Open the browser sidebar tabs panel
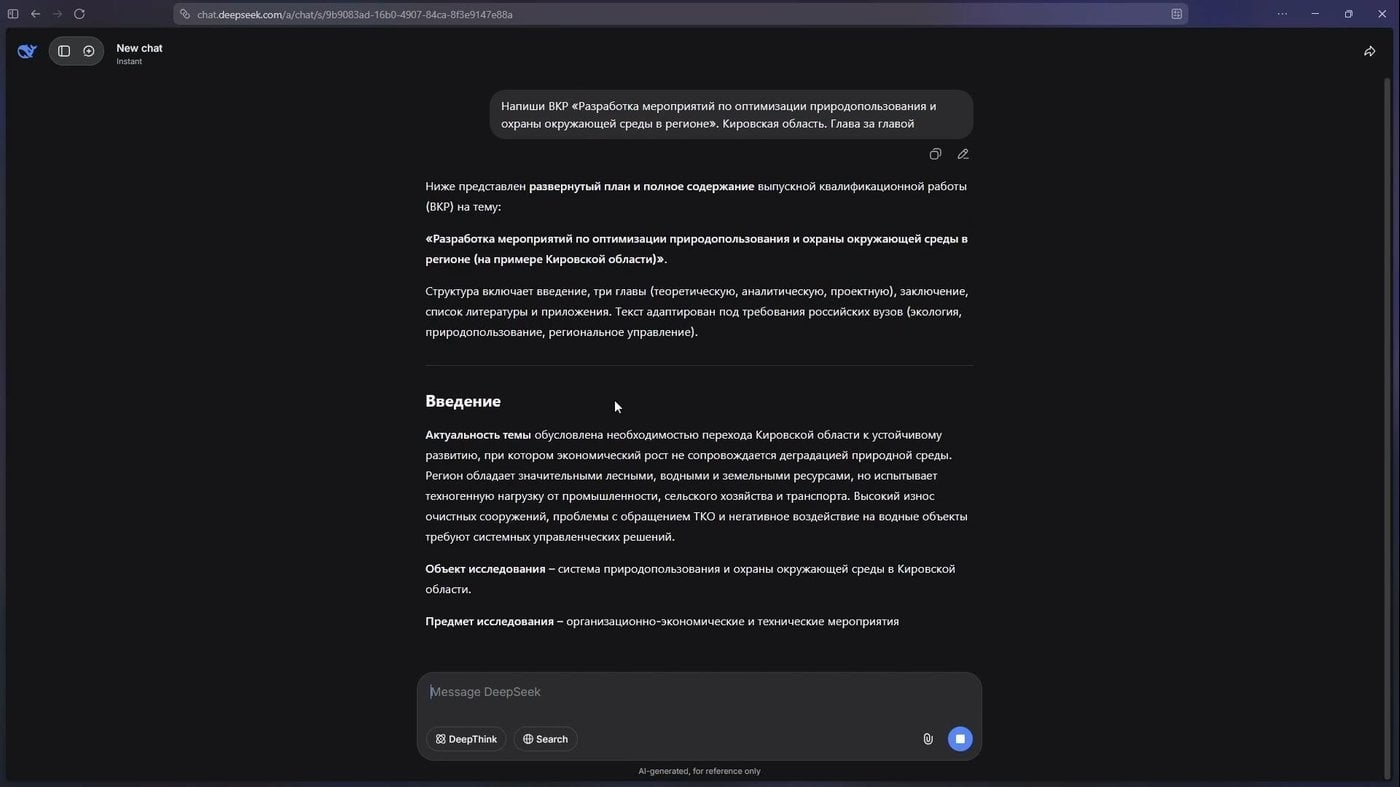 [13, 14]
